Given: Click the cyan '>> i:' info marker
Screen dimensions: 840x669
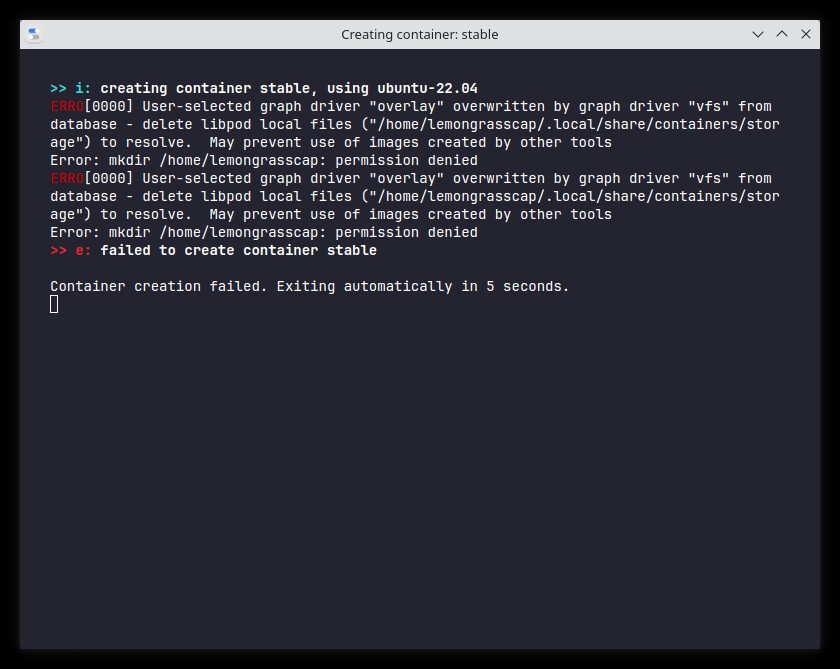Looking at the screenshot, I should point(71,88).
